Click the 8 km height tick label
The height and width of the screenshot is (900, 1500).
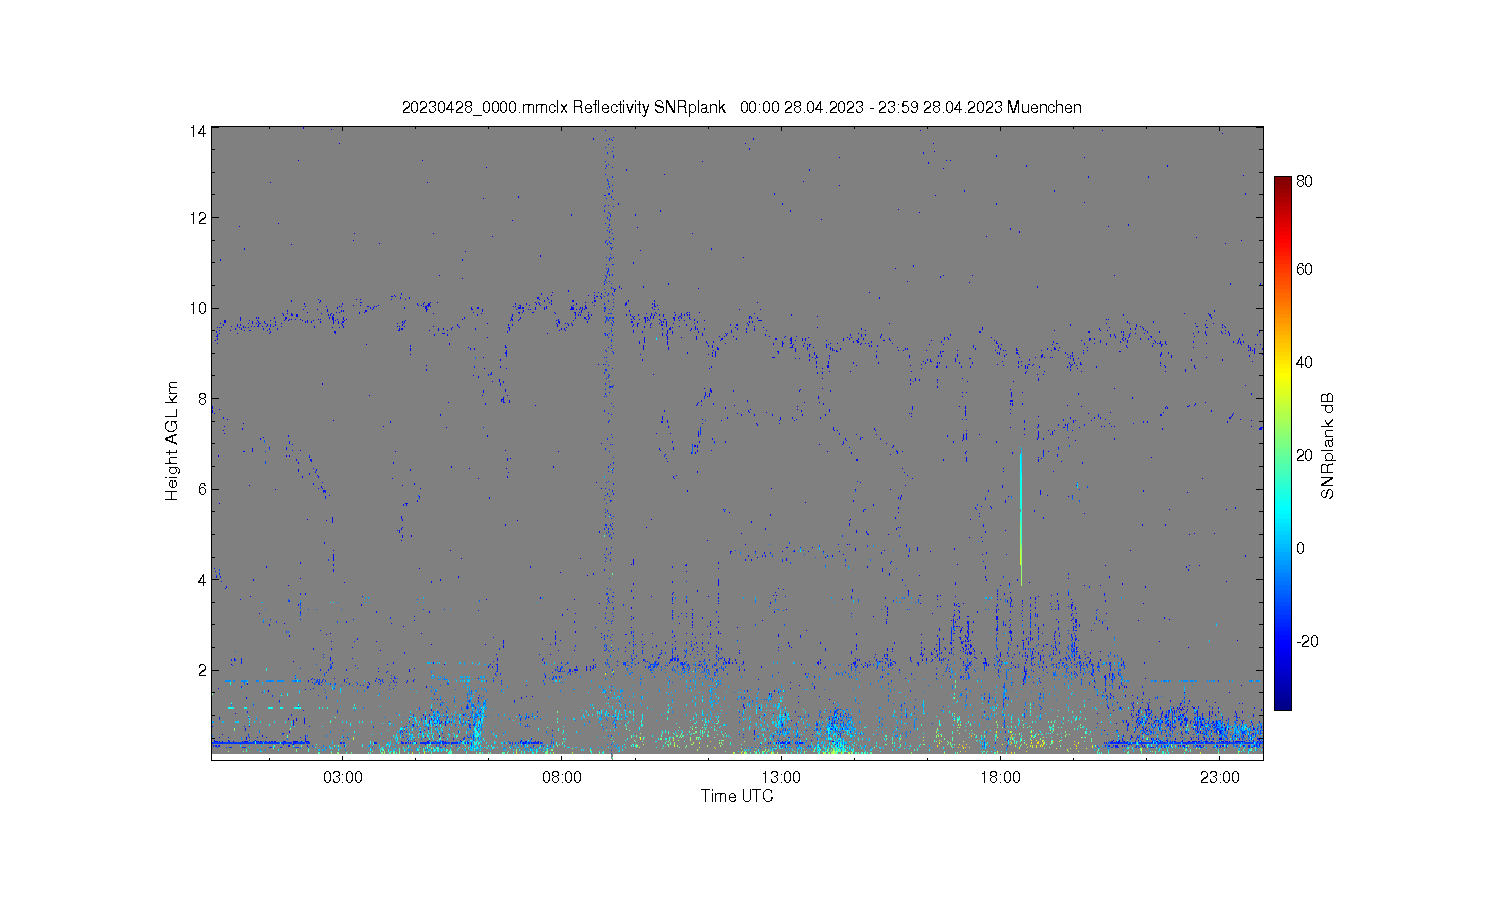pyautogui.click(x=202, y=399)
